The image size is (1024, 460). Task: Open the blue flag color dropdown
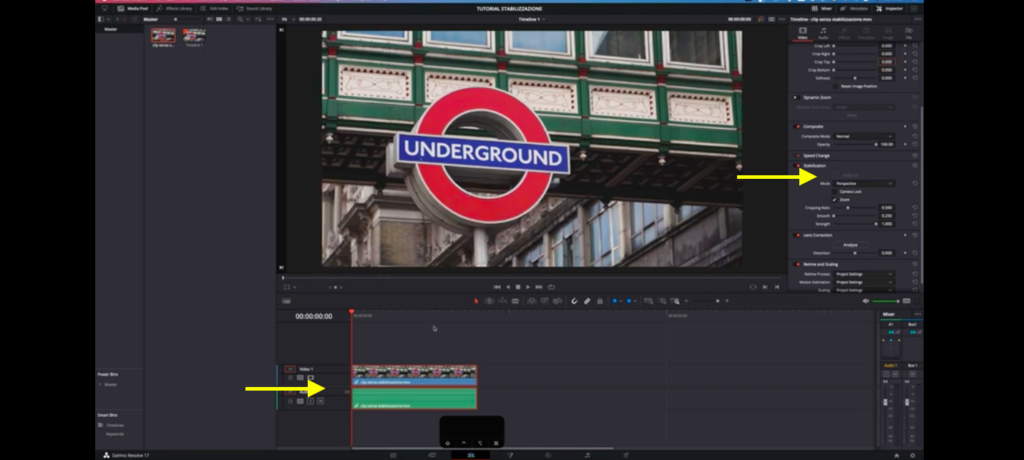click(x=621, y=301)
